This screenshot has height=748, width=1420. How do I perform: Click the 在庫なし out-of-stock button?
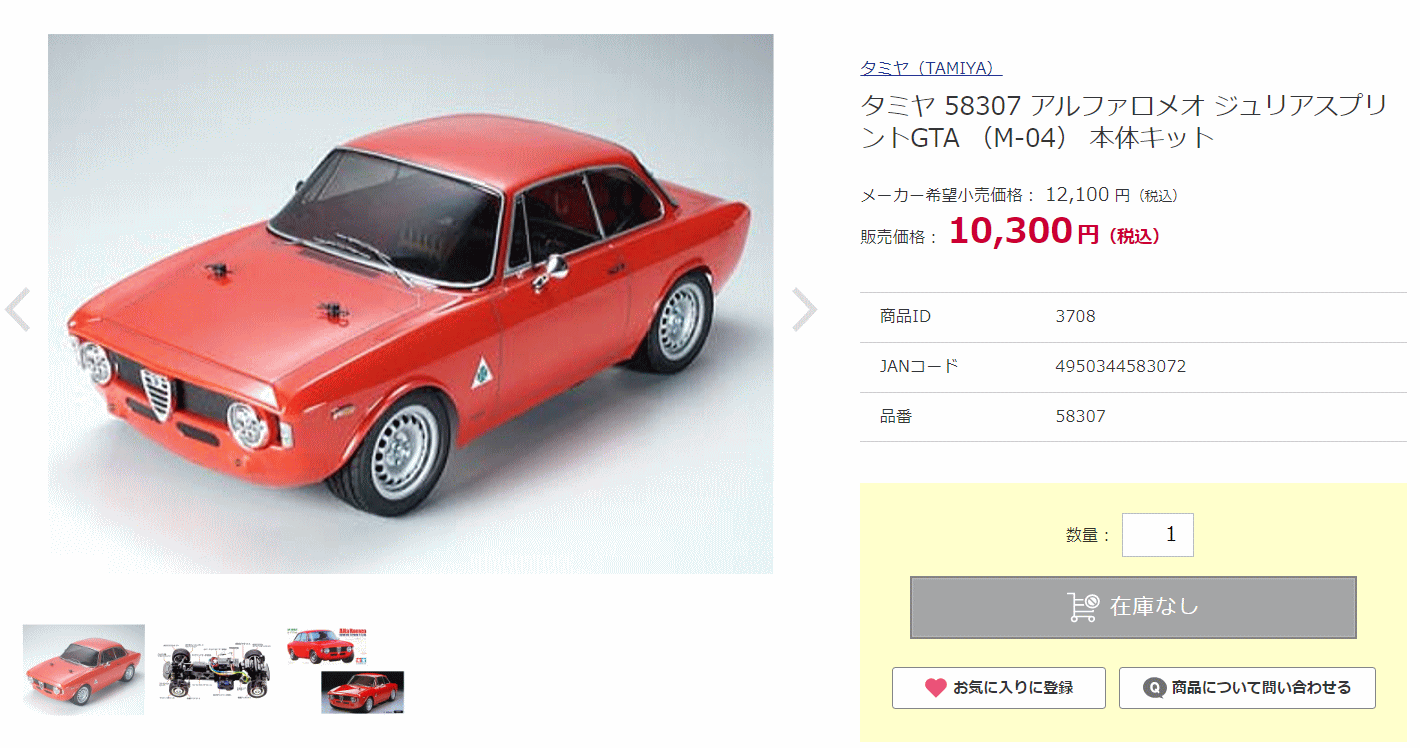point(1133,607)
